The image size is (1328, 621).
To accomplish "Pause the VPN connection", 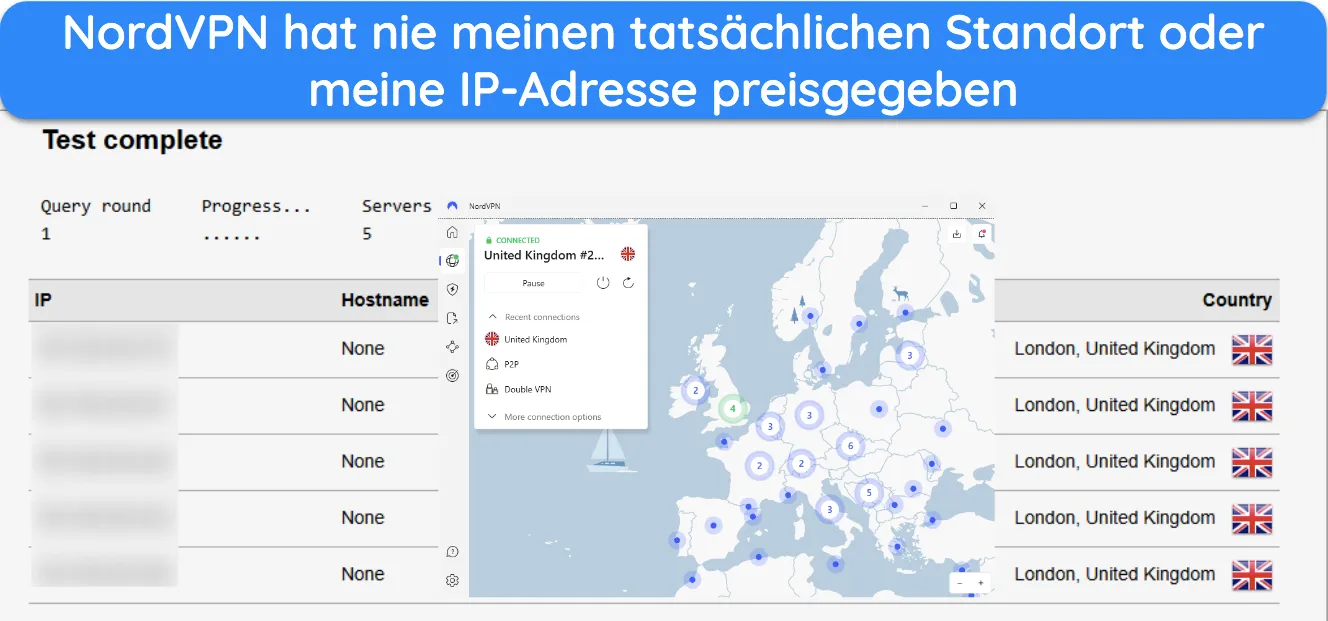I will click(533, 283).
